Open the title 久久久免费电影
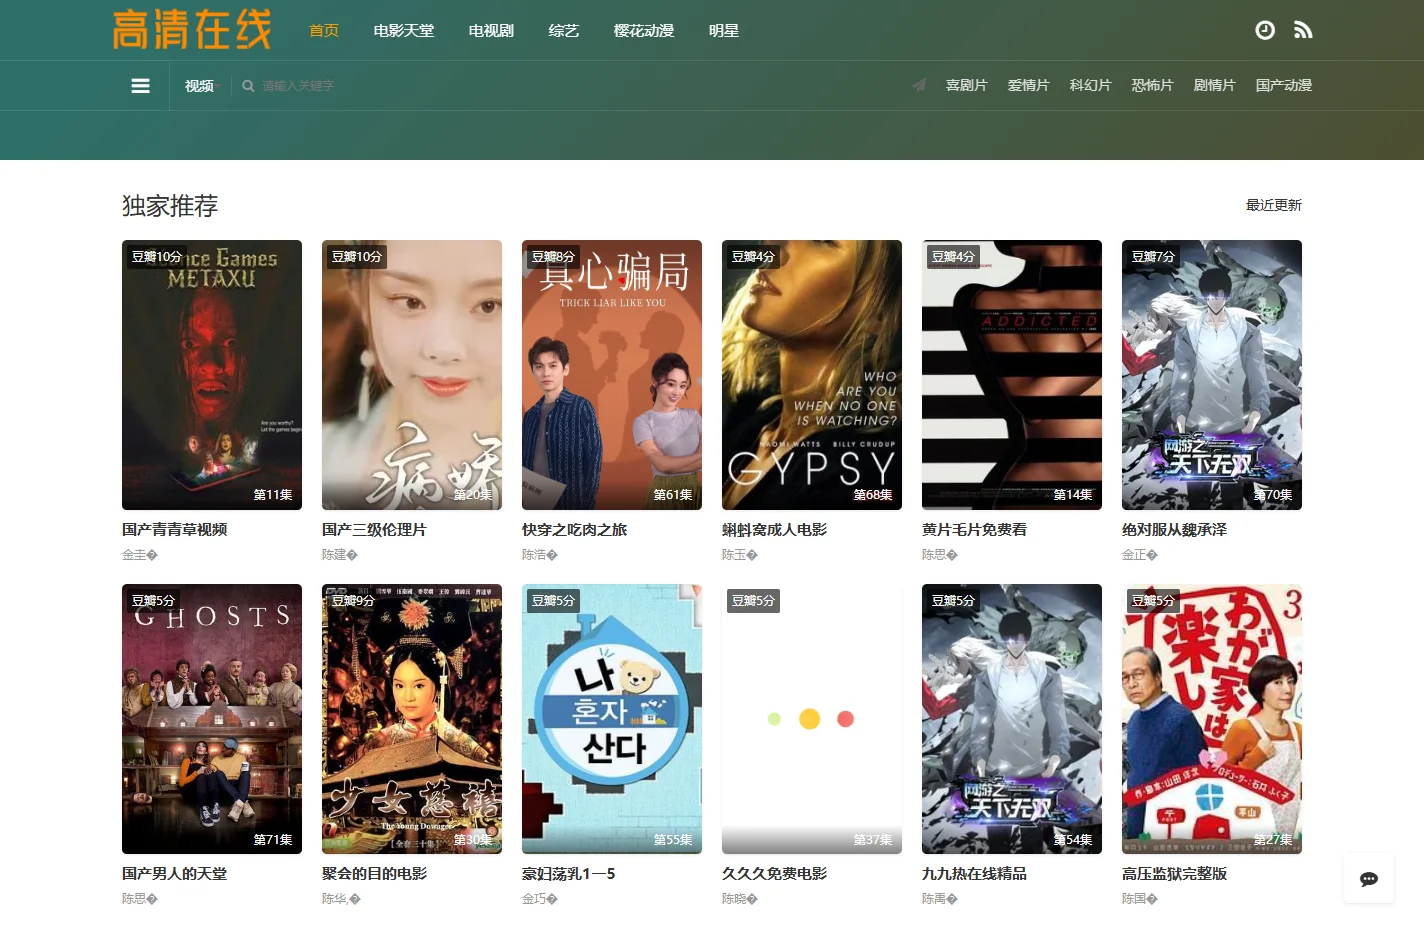The height and width of the screenshot is (933, 1424). (x=774, y=874)
